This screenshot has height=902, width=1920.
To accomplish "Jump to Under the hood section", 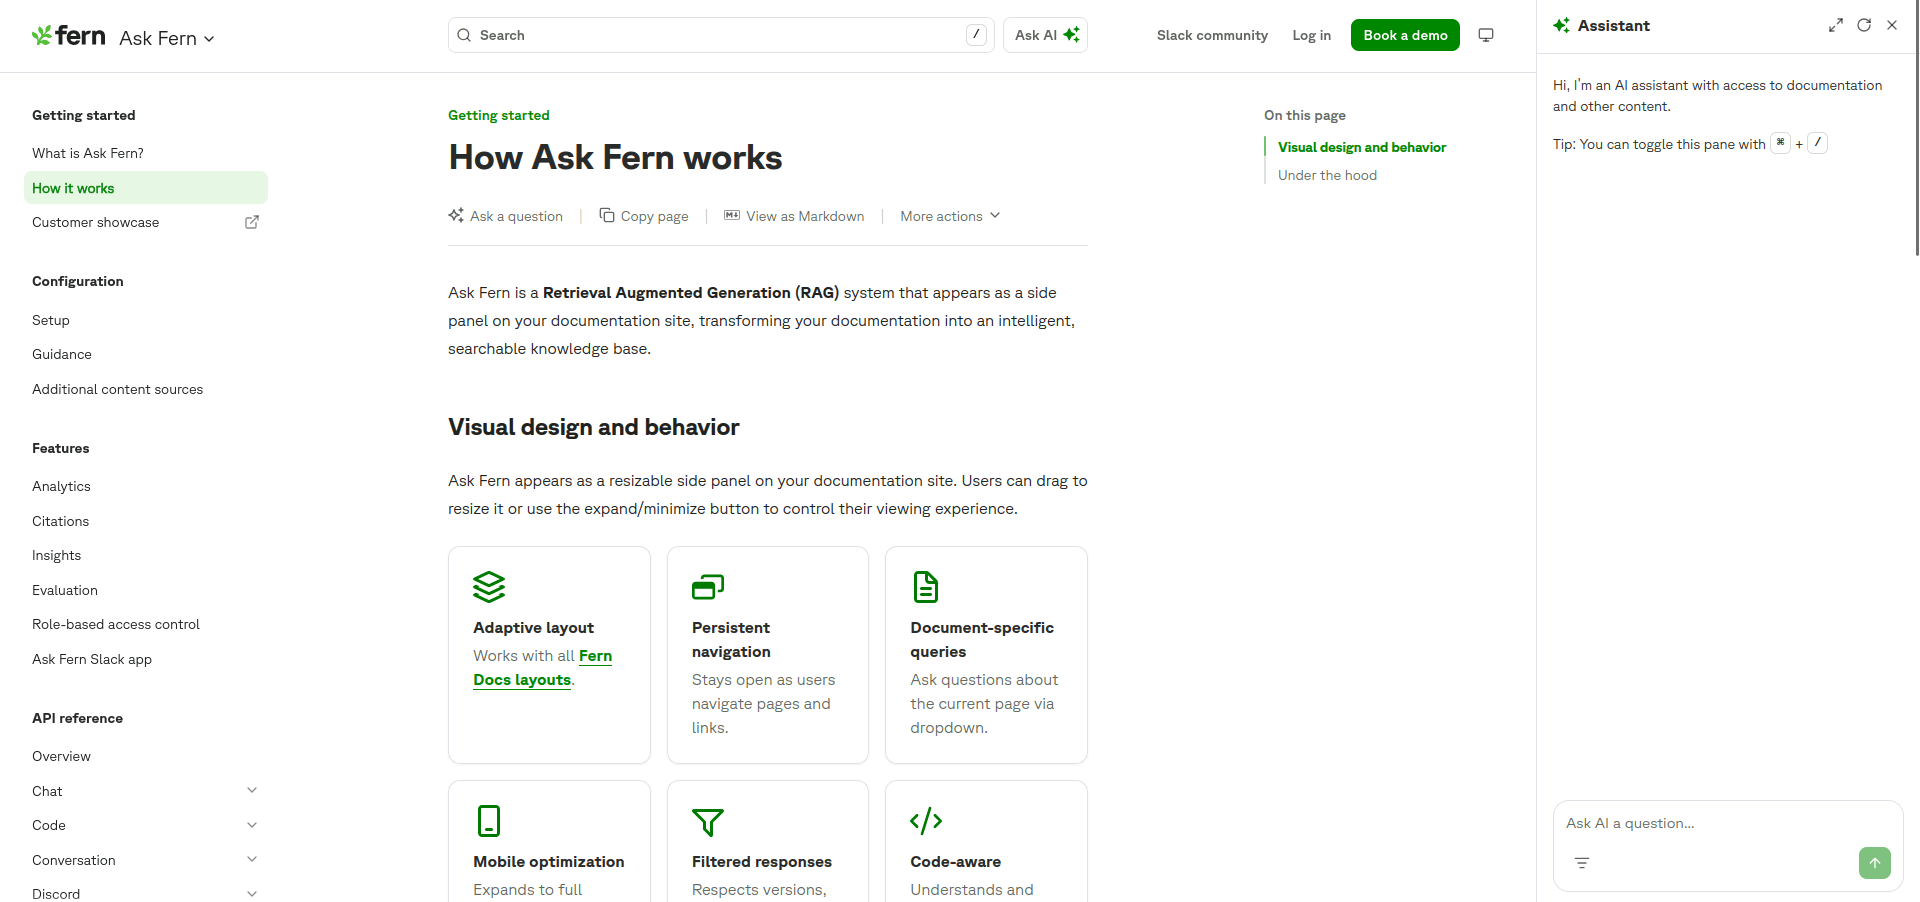I will pyautogui.click(x=1327, y=175).
